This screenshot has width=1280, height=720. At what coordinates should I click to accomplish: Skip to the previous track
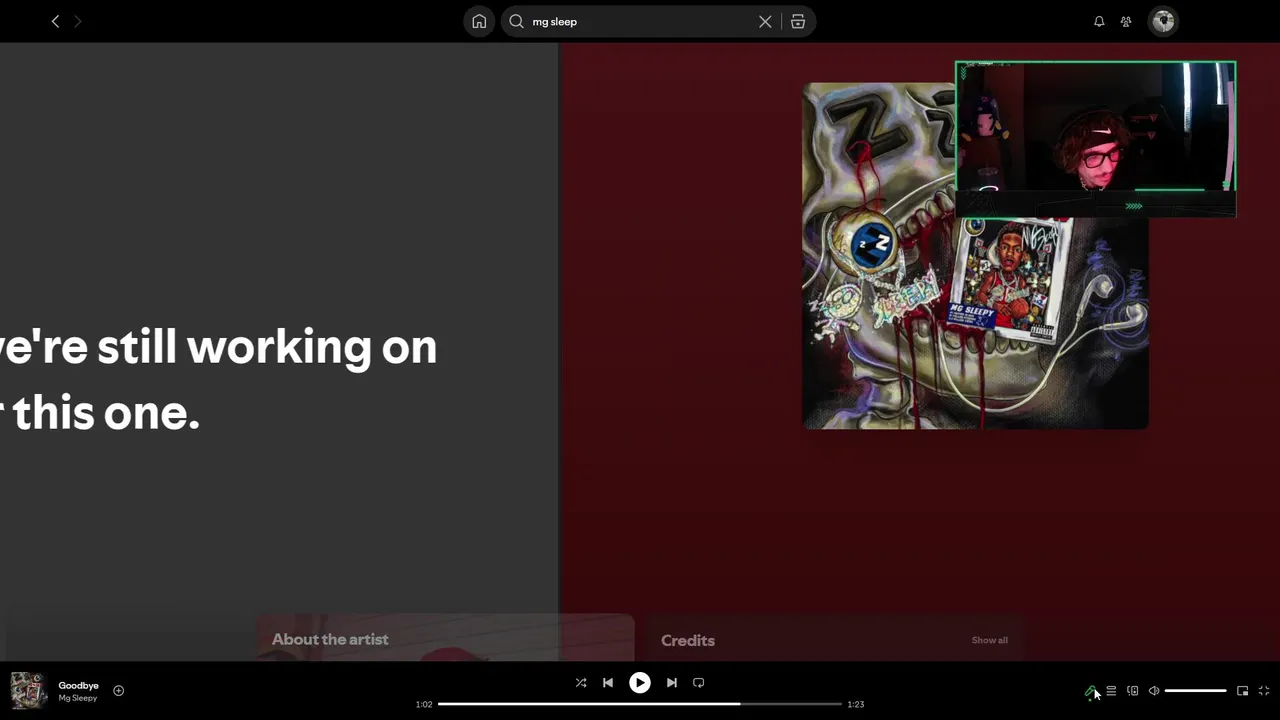[608, 682]
